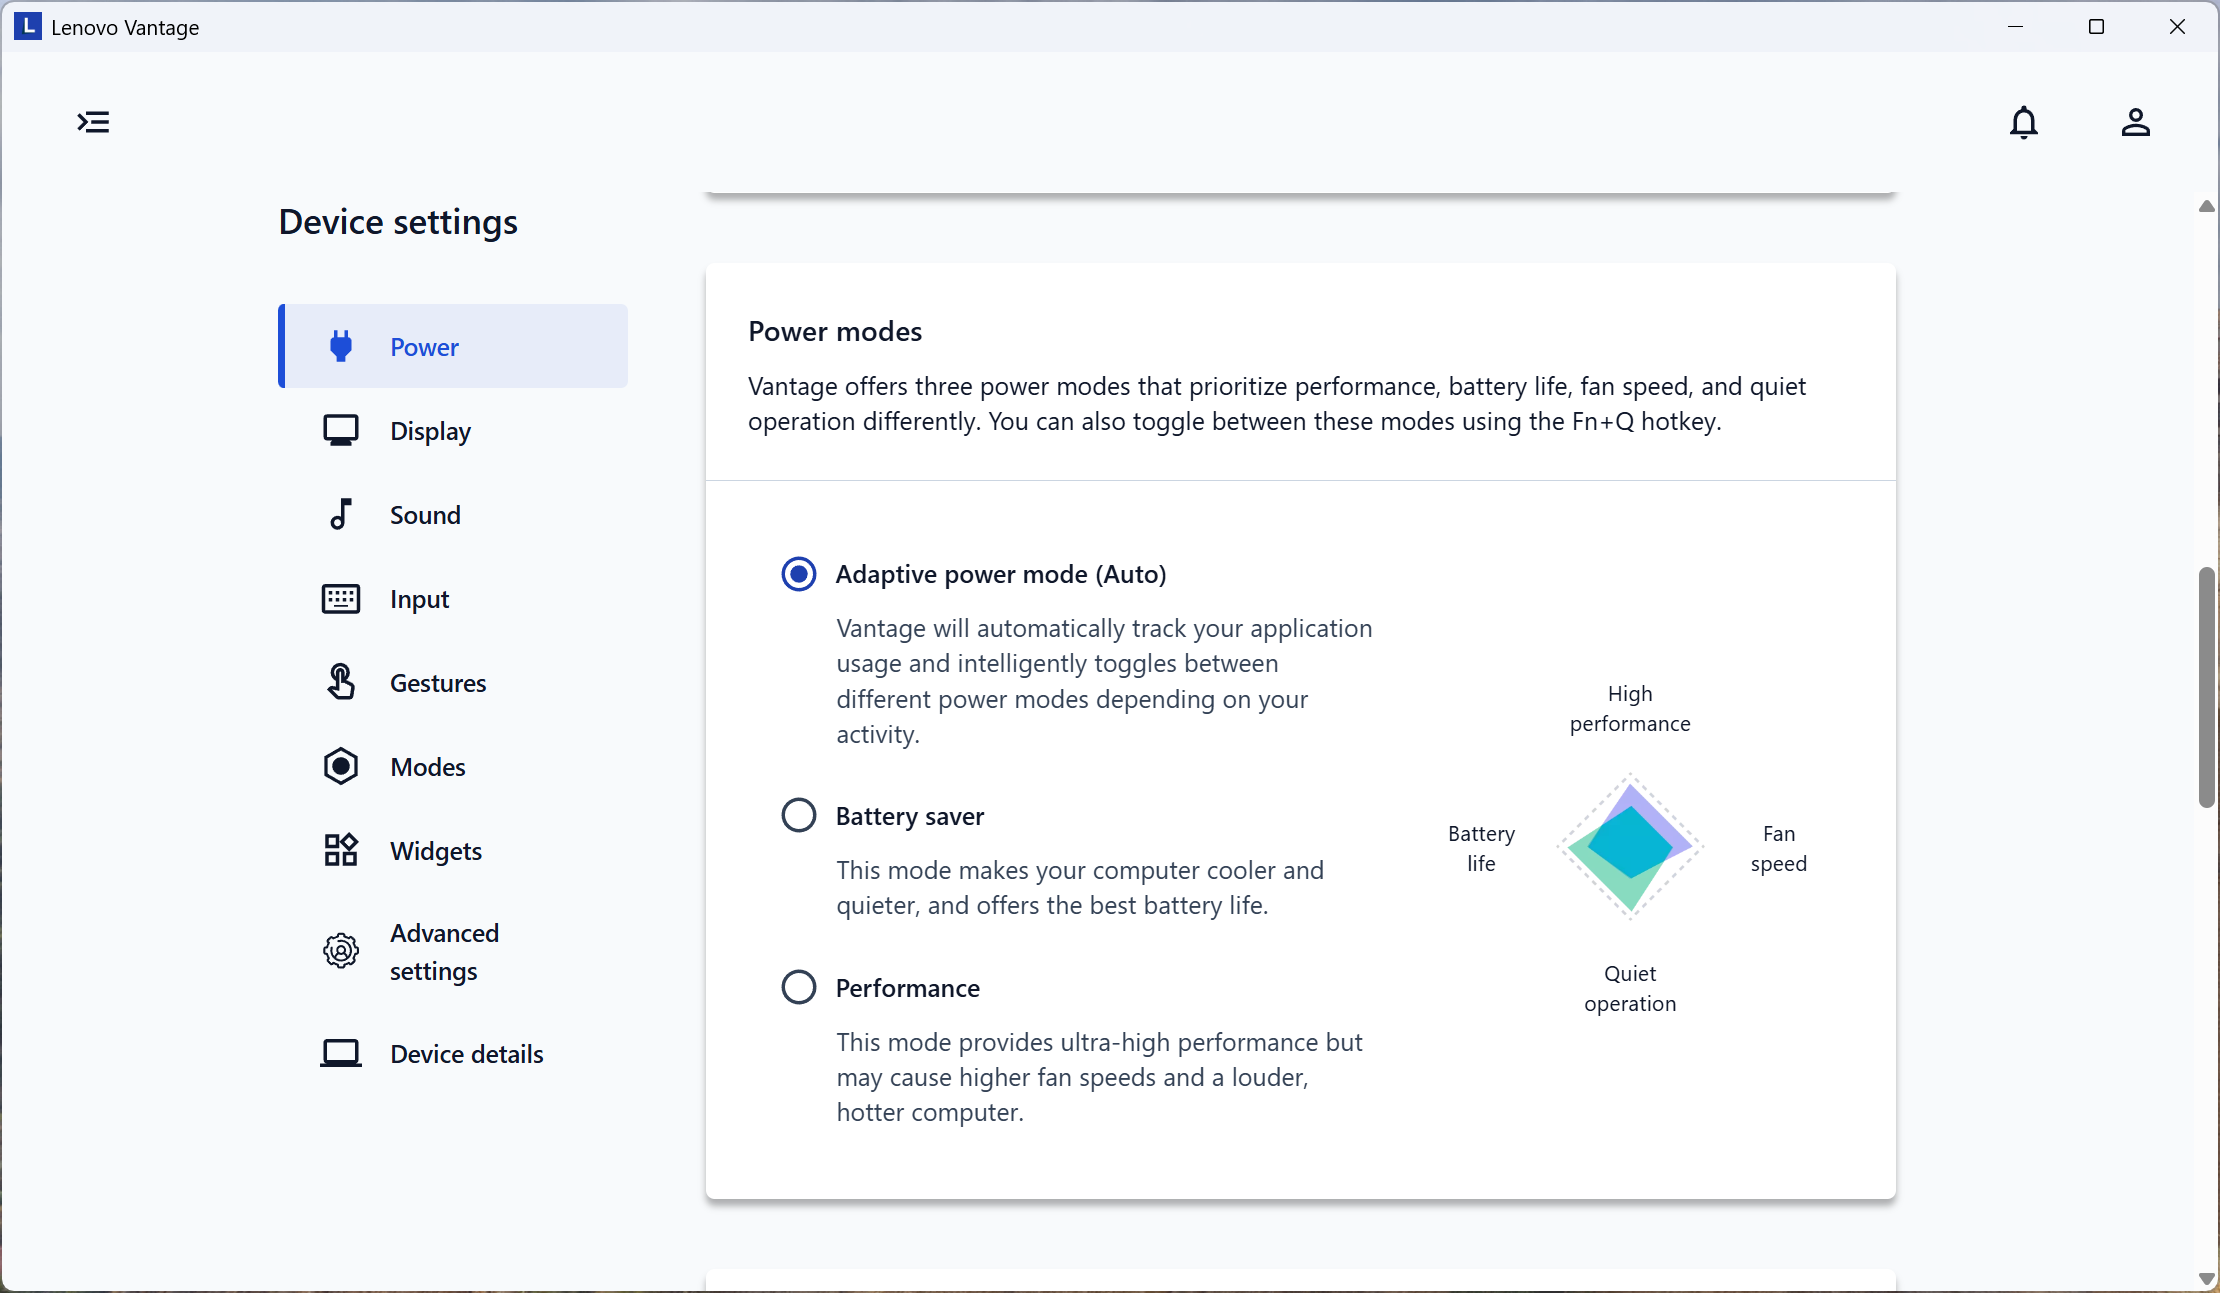Click the Sound music note icon
Image resolution: width=2220 pixels, height=1293 pixels.
coord(341,514)
